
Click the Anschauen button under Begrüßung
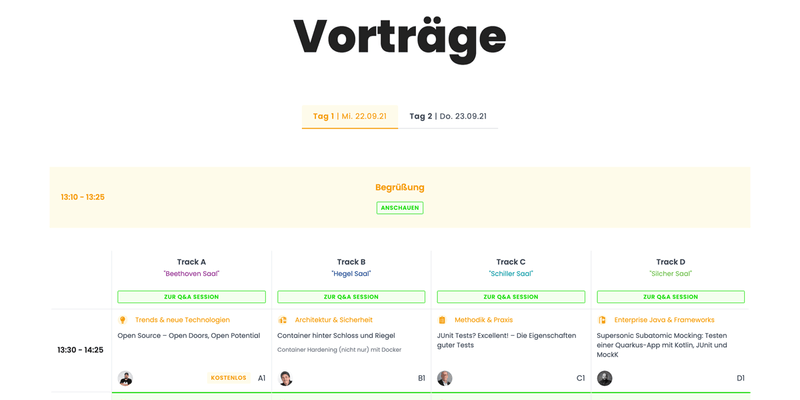click(400, 208)
